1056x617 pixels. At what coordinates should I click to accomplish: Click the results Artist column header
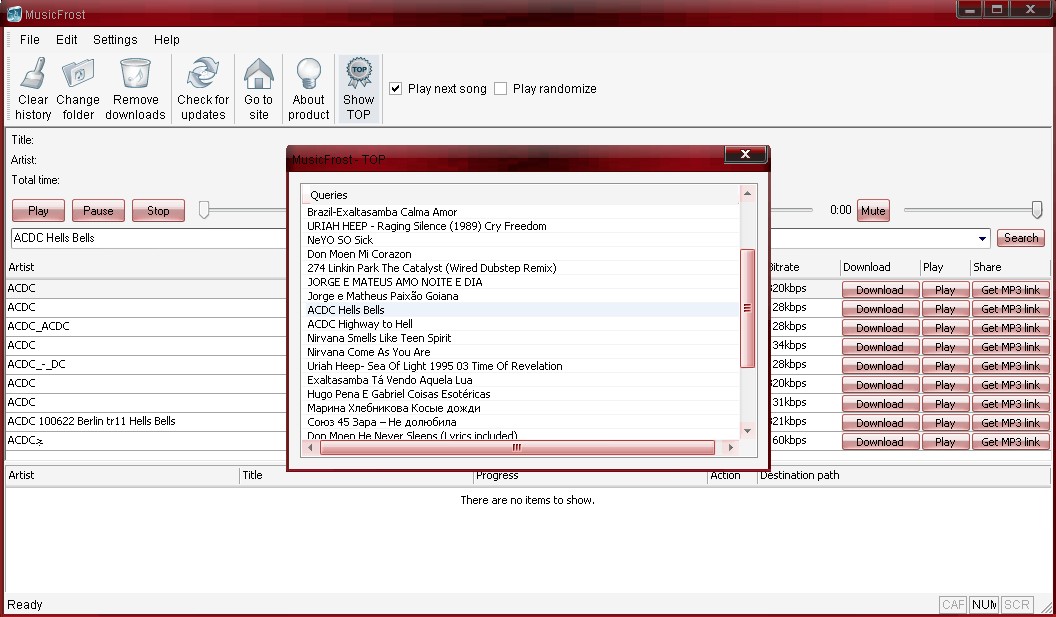coord(146,267)
